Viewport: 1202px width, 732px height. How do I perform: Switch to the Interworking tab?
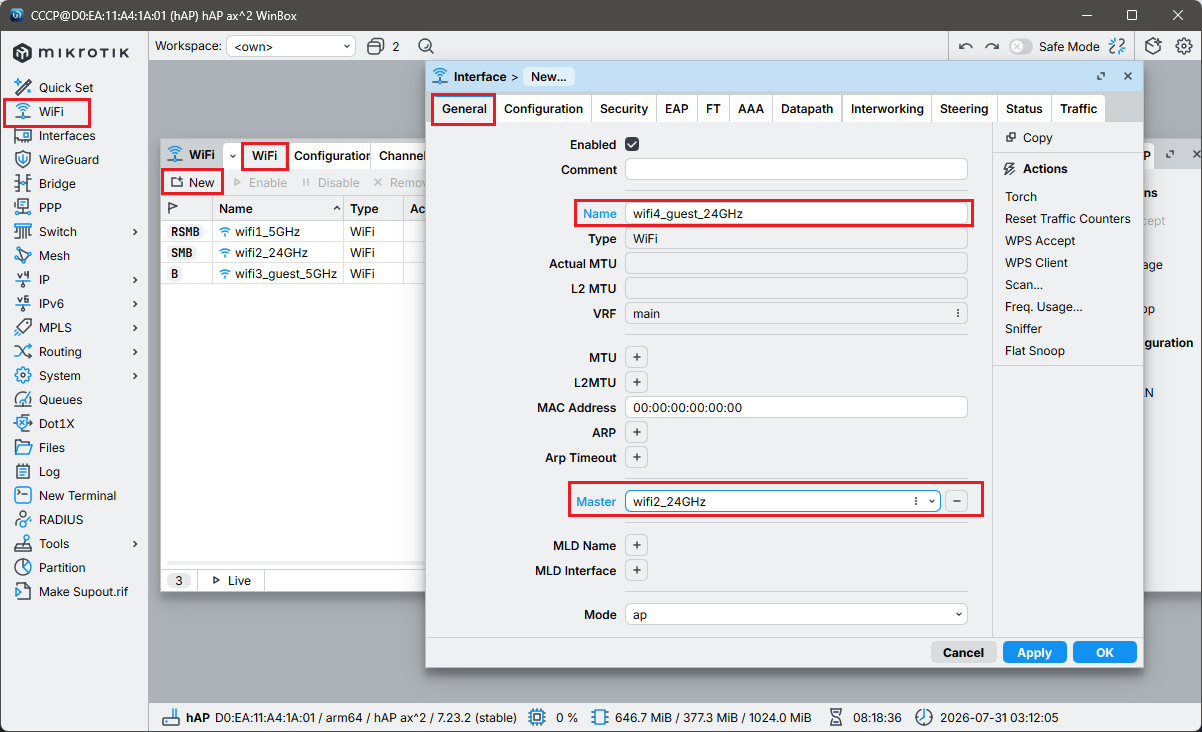coord(887,109)
